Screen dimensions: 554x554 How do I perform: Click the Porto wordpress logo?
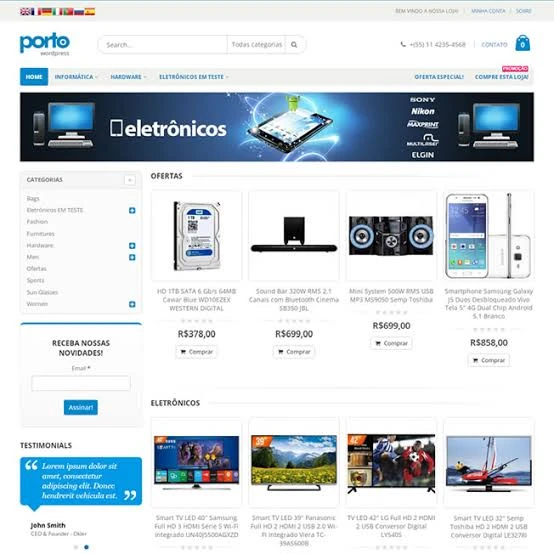click(x=45, y=44)
